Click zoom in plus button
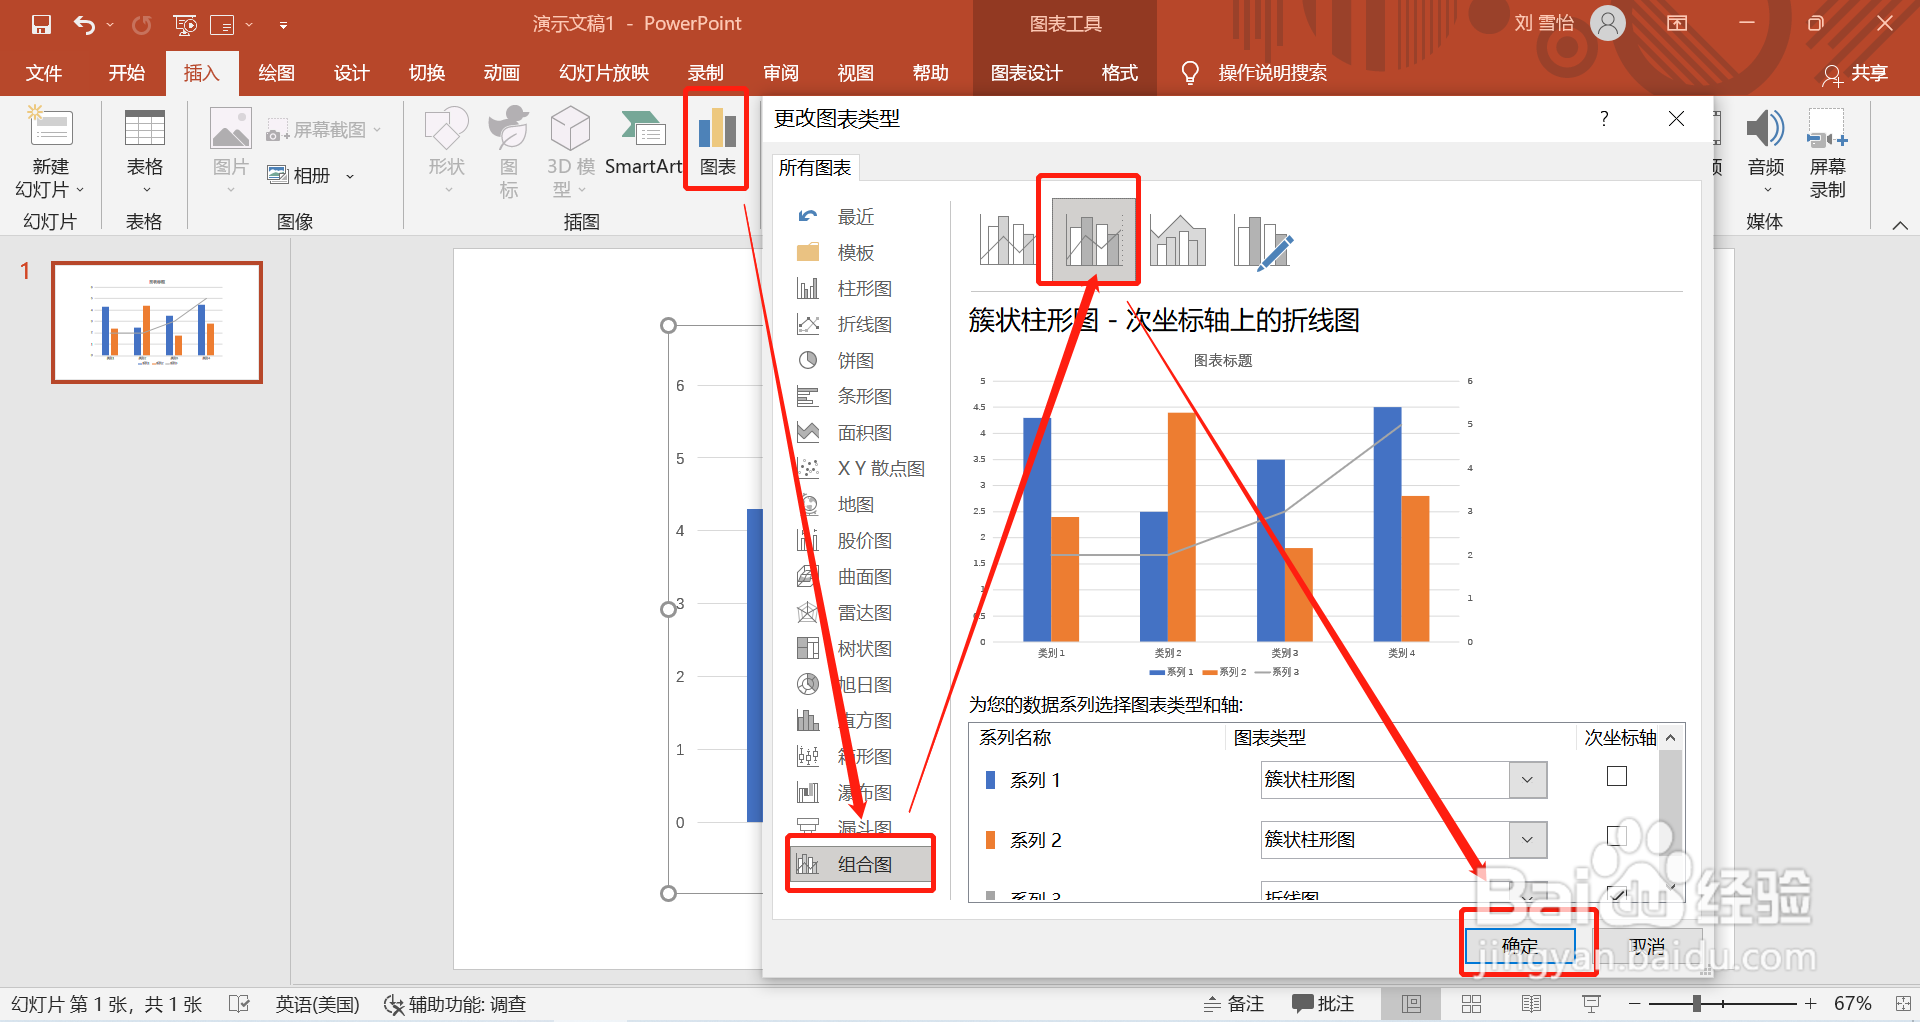The width and height of the screenshot is (1920, 1022). pos(1810,1003)
